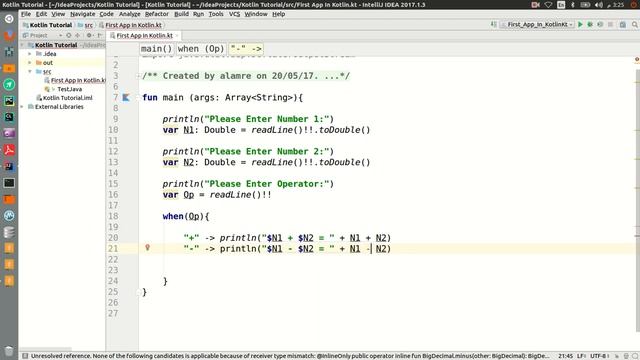
Task: Click the stop process square icon
Action: [x=610, y=24]
